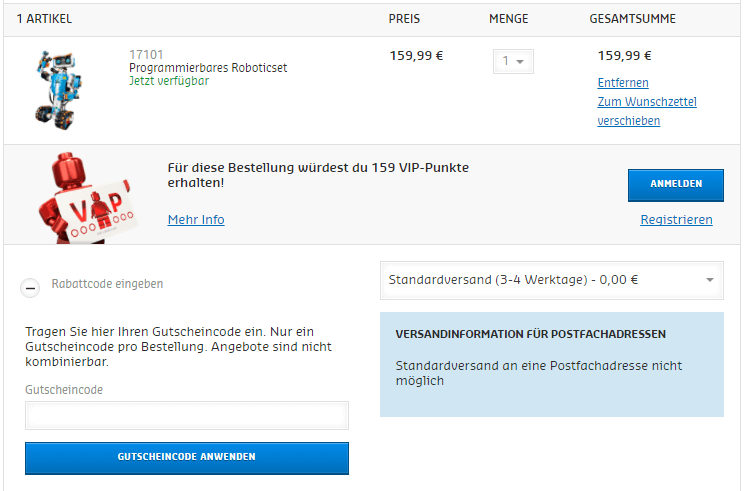Click the Jetzt verfügbar availability text
This screenshot has height=491, width=748.
[169, 81]
